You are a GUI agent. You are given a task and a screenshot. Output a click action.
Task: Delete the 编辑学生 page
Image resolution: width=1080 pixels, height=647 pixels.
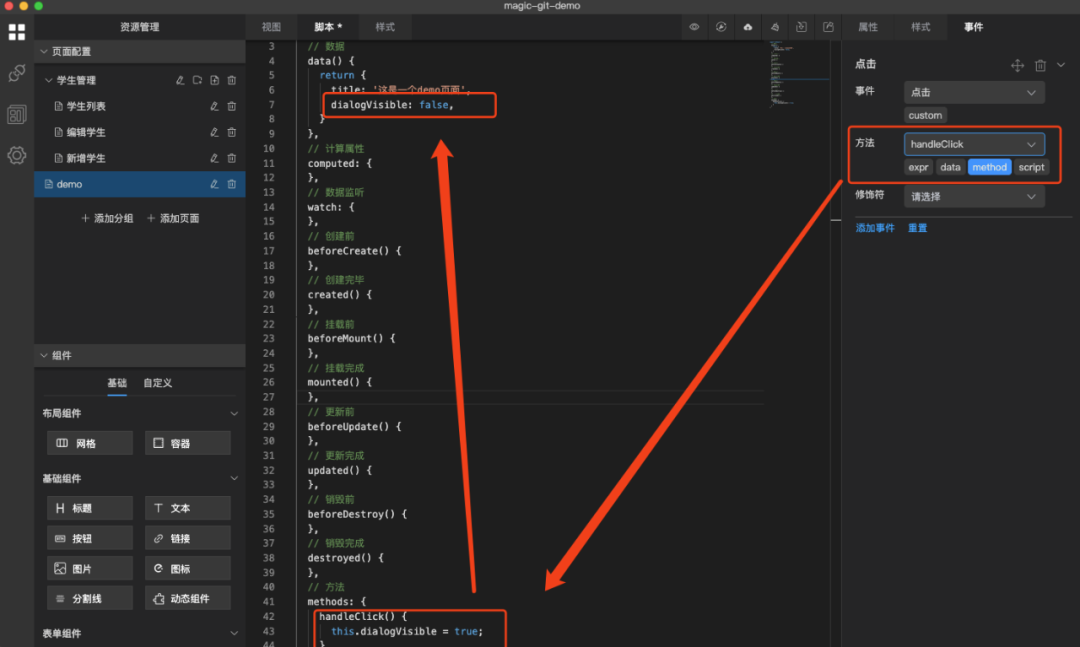(232, 132)
